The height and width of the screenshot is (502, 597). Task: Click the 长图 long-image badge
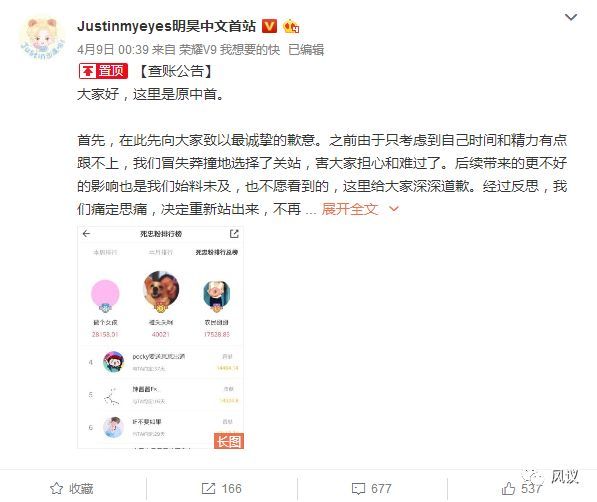228,441
